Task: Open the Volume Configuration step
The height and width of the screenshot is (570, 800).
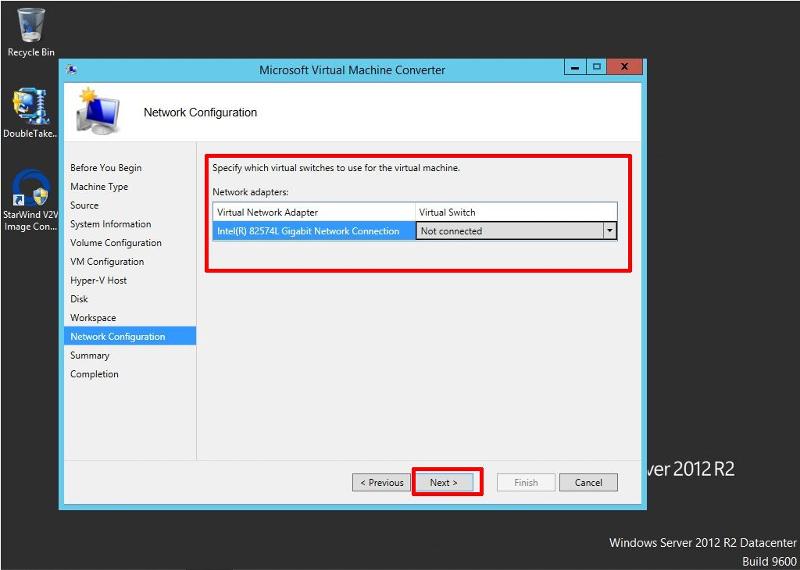Action: [x=116, y=243]
